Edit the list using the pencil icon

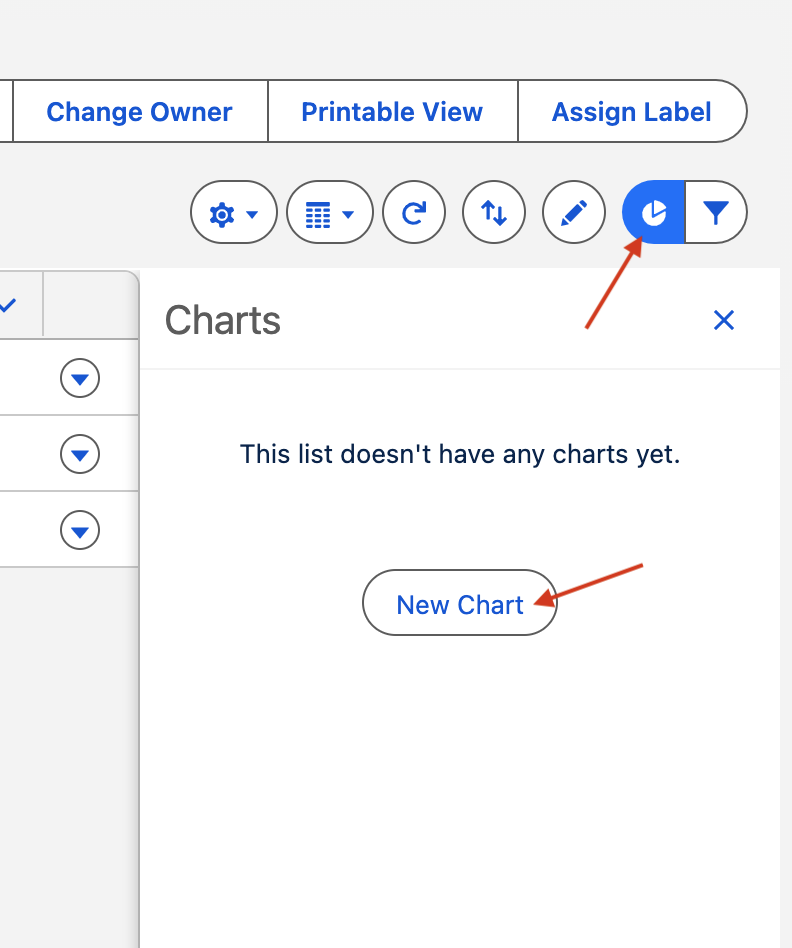574,212
